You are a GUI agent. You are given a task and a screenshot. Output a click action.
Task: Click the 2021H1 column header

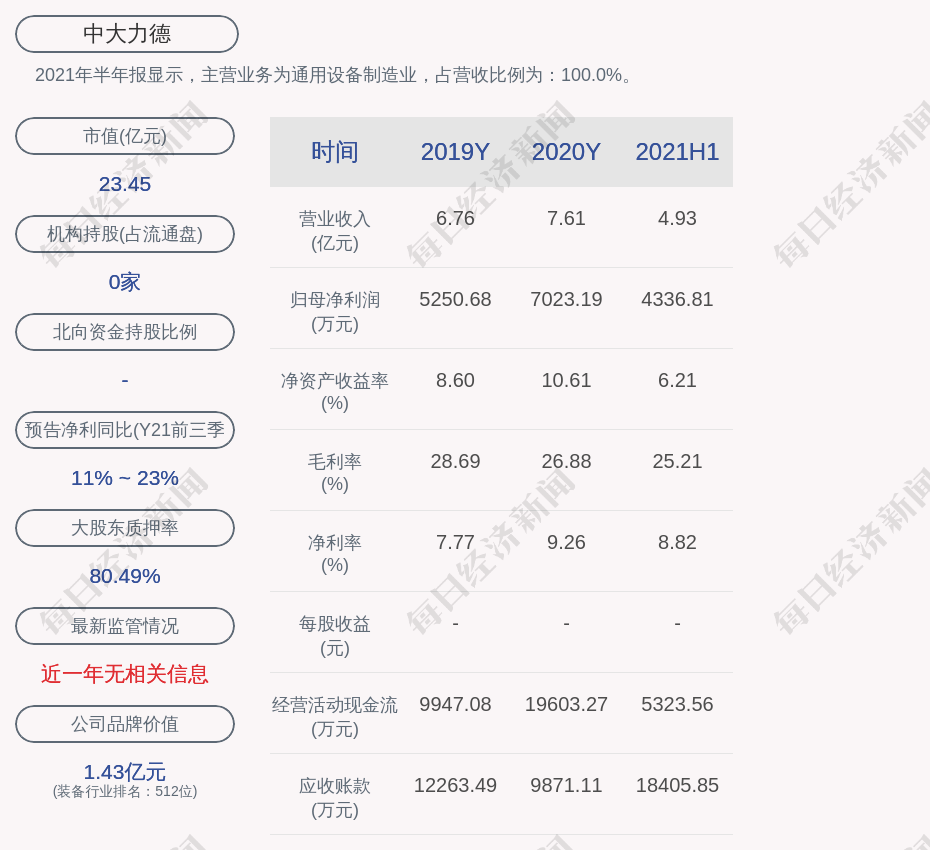[x=677, y=152]
